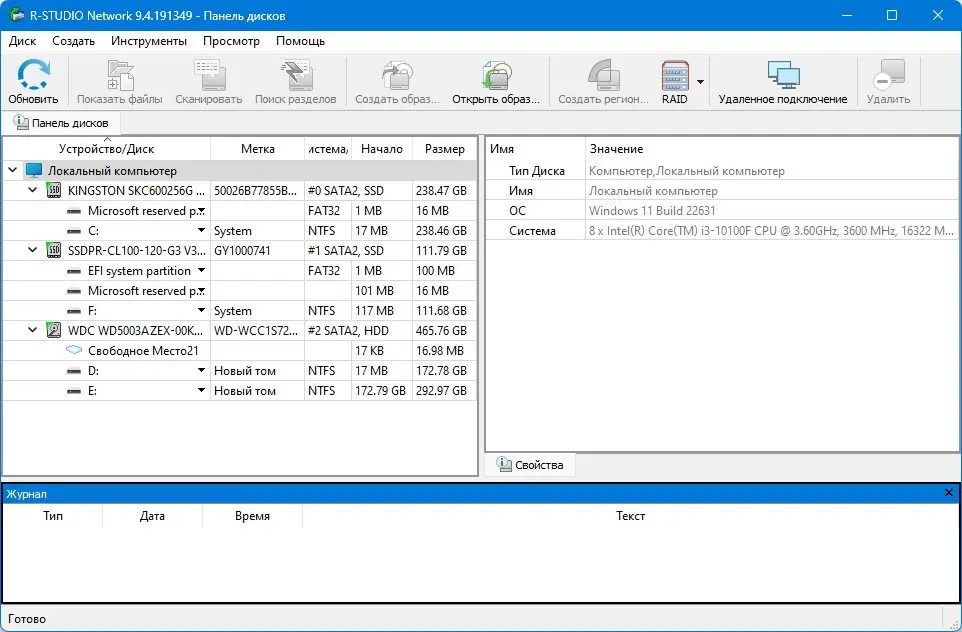This screenshot has height=632, width=962.
Task: Open the Инструменты menu
Action: (148, 41)
